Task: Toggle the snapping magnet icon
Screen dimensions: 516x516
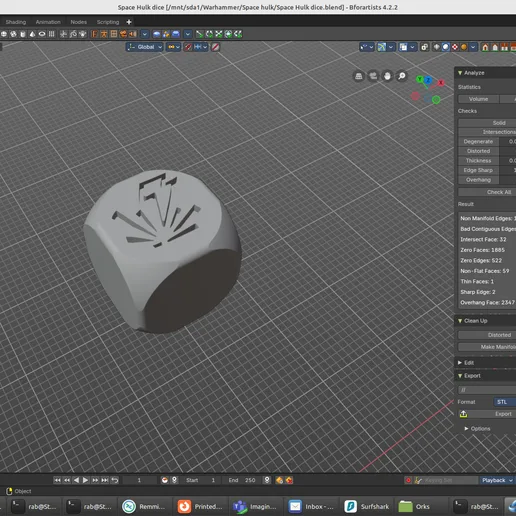Action: click(x=188, y=47)
